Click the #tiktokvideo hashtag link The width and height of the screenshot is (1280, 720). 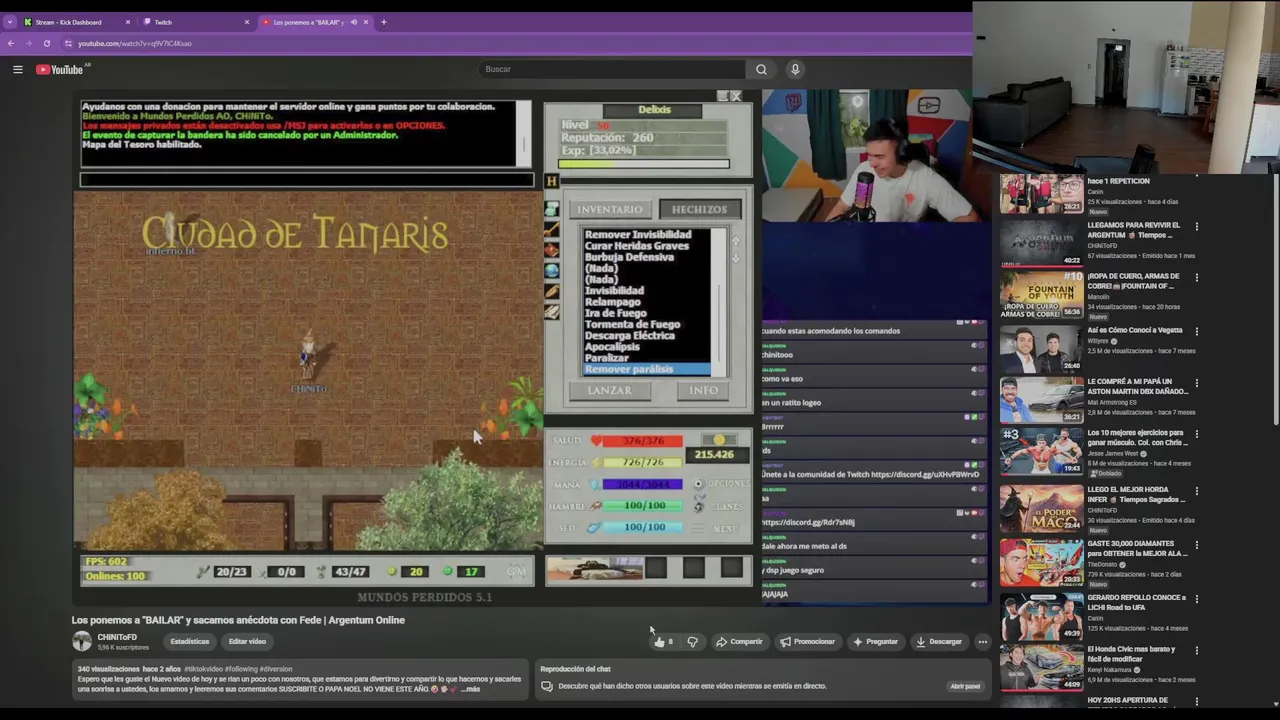(x=203, y=669)
